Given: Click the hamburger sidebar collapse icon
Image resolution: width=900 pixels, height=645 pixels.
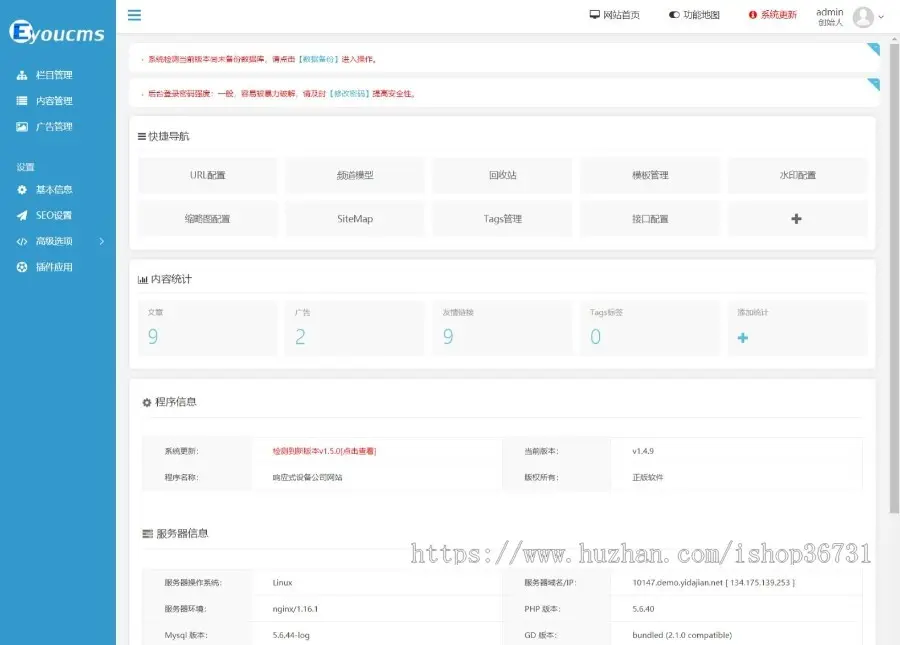Looking at the screenshot, I should (134, 15).
